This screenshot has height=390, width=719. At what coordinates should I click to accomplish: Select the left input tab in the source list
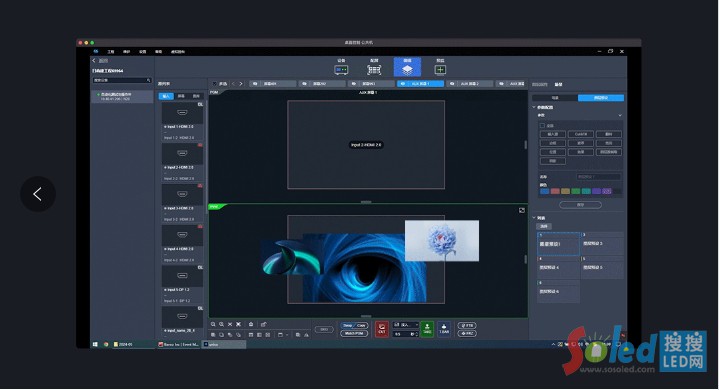pos(166,96)
